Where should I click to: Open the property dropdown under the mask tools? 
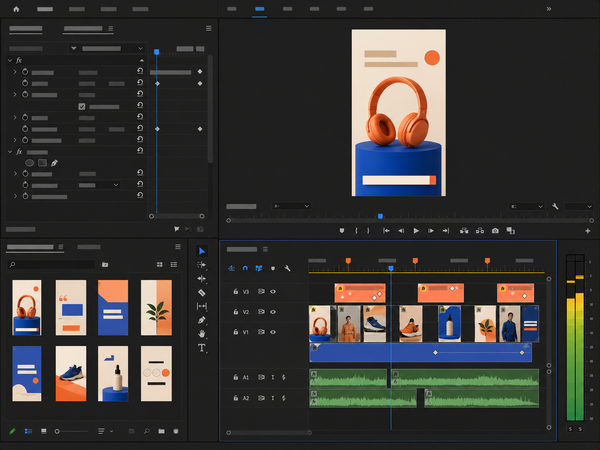(99, 185)
